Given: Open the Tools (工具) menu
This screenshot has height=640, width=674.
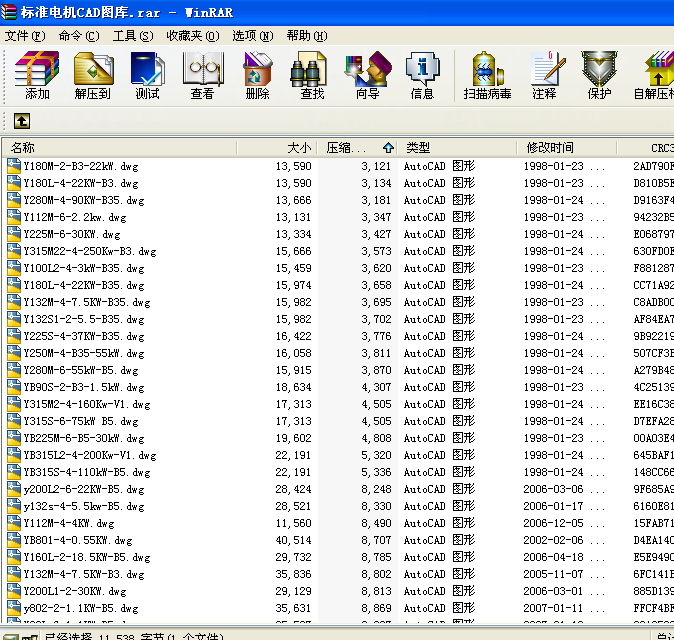Looking at the screenshot, I should (133, 36).
